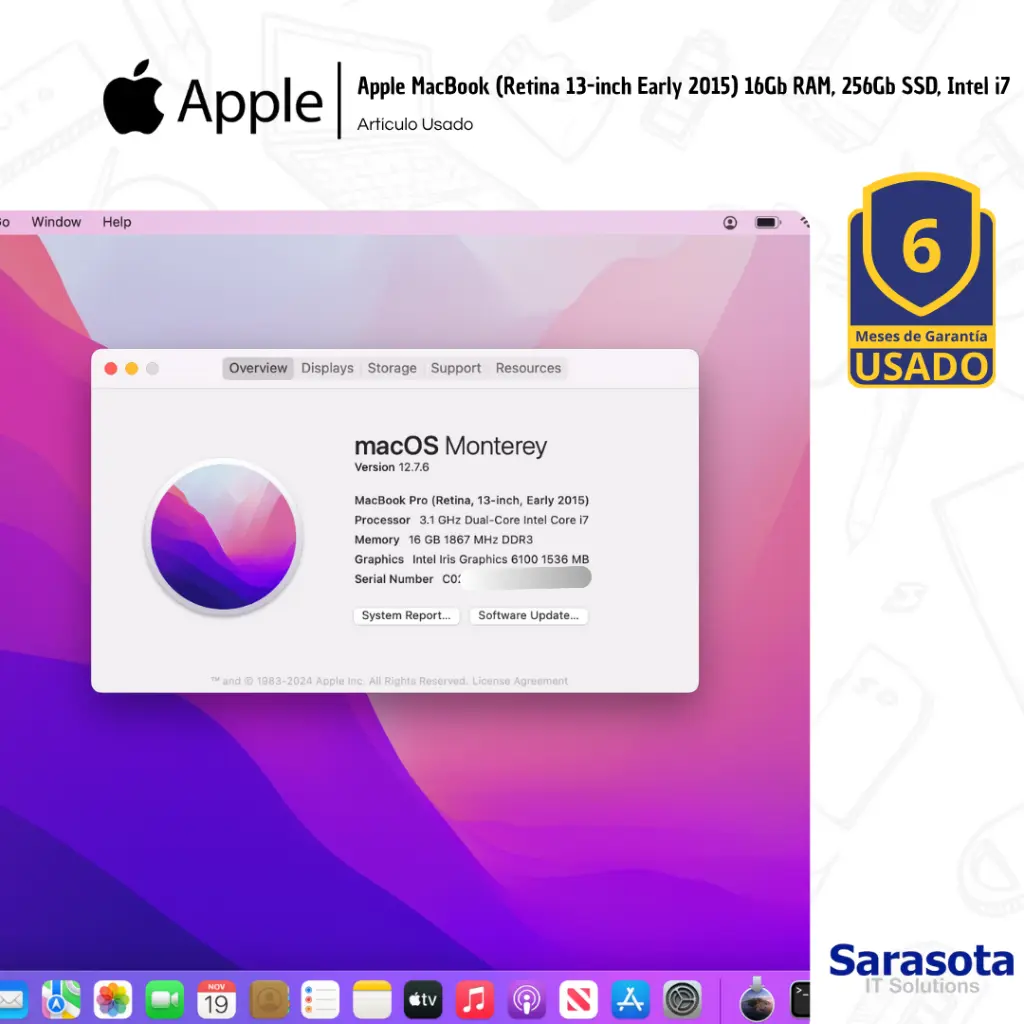Viewport: 1024px width, 1024px height.
Task: Click the System Report button
Action: click(406, 616)
